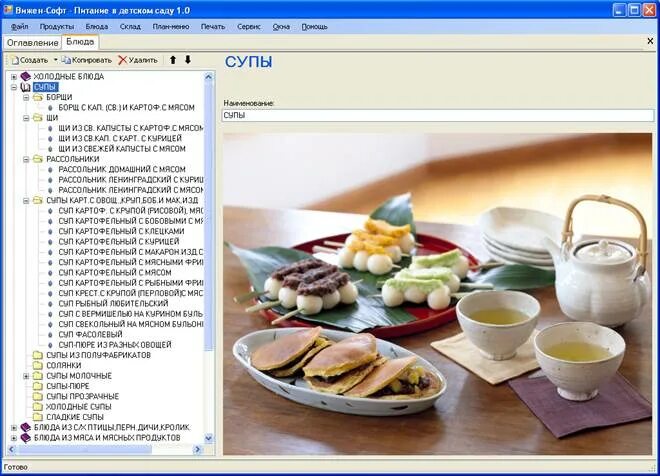Expand the СУПЫ МОЛОЧНЫЕ folder
The image size is (660, 476).
click(x=26, y=376)
